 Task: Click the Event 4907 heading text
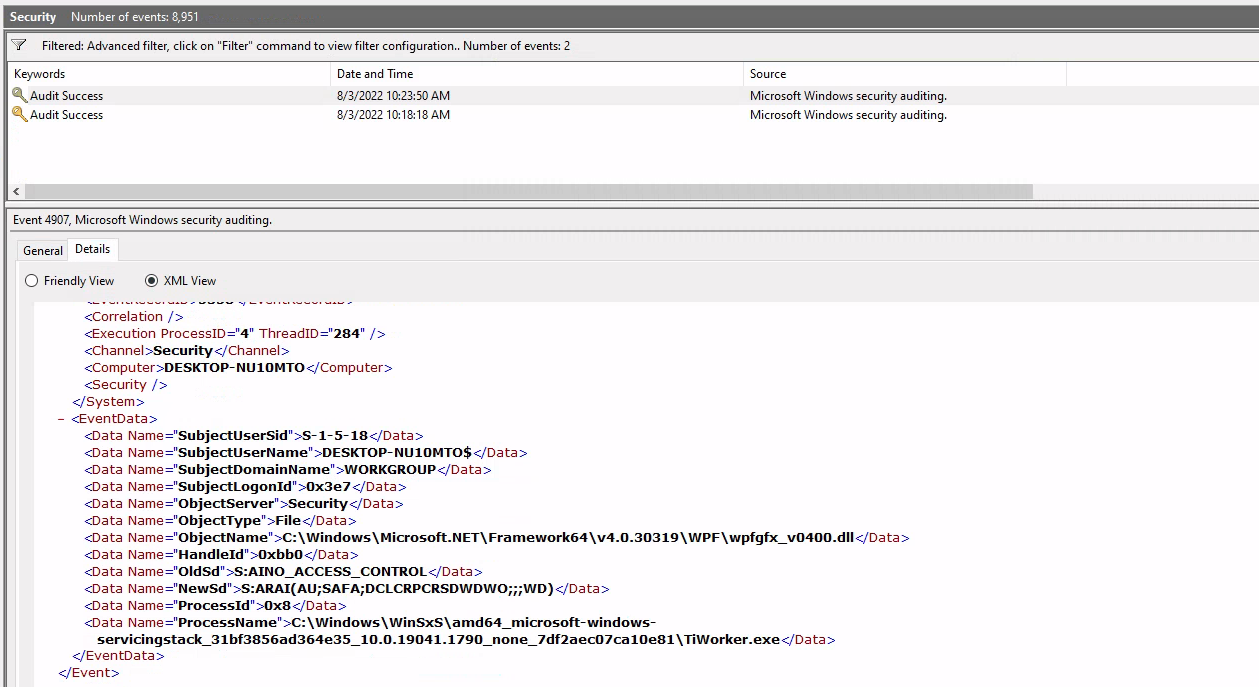point(142,220)
